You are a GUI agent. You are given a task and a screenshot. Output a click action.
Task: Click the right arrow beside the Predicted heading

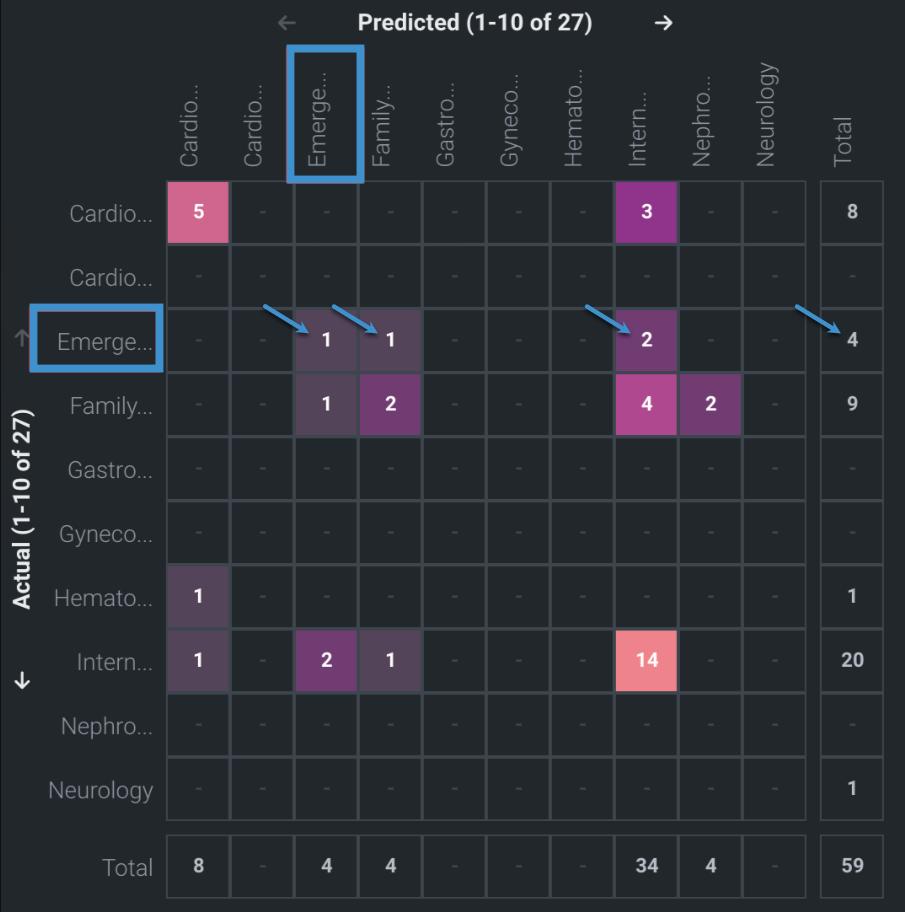pyautogui.click(x=663, y=23)
